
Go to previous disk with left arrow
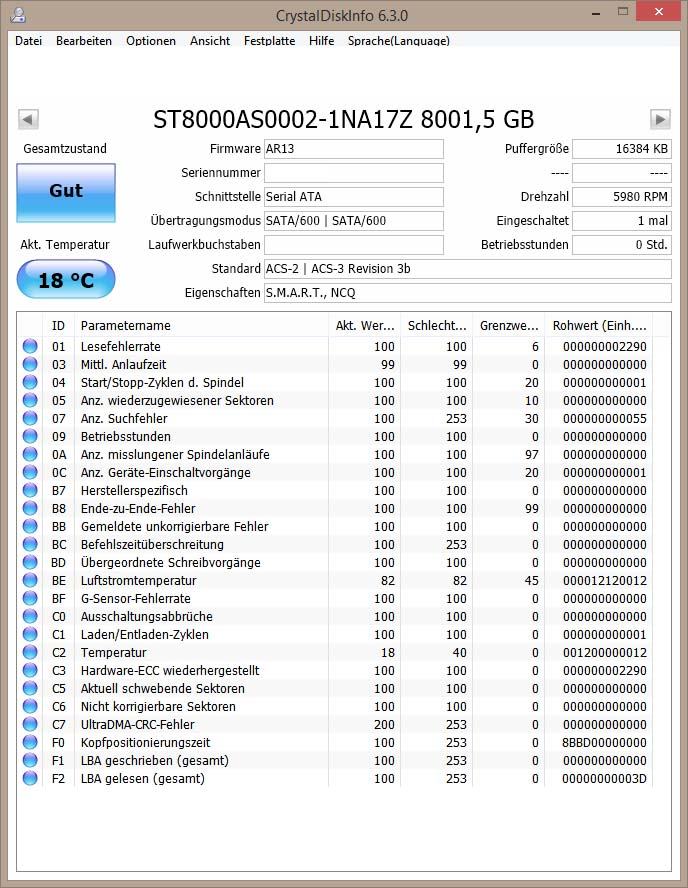pos(28,119)
